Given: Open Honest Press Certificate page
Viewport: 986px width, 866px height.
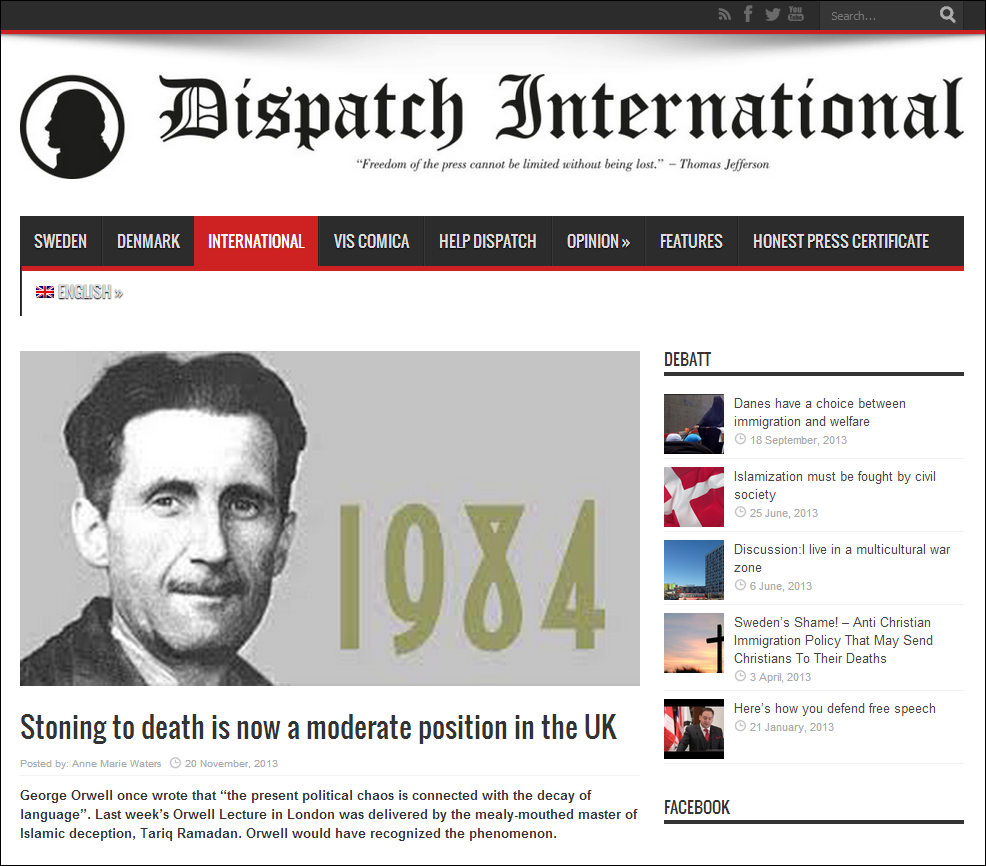Looking at the screenshot, I should click(841, 241).
